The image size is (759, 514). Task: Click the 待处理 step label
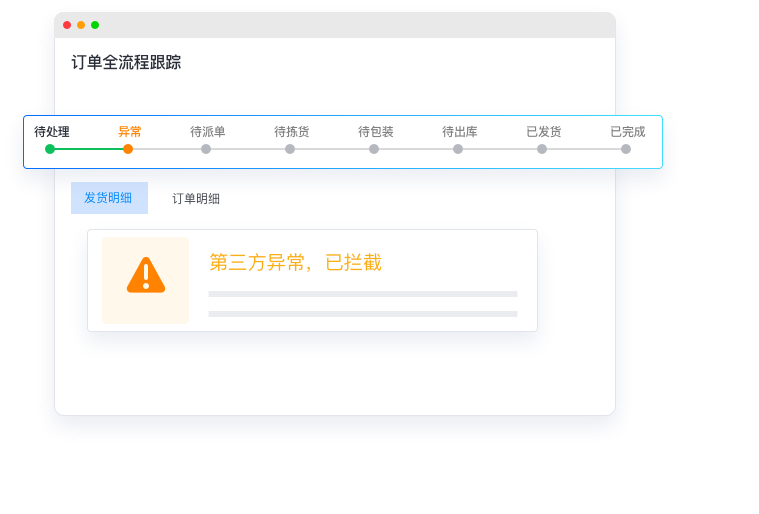tap(52, 132)
